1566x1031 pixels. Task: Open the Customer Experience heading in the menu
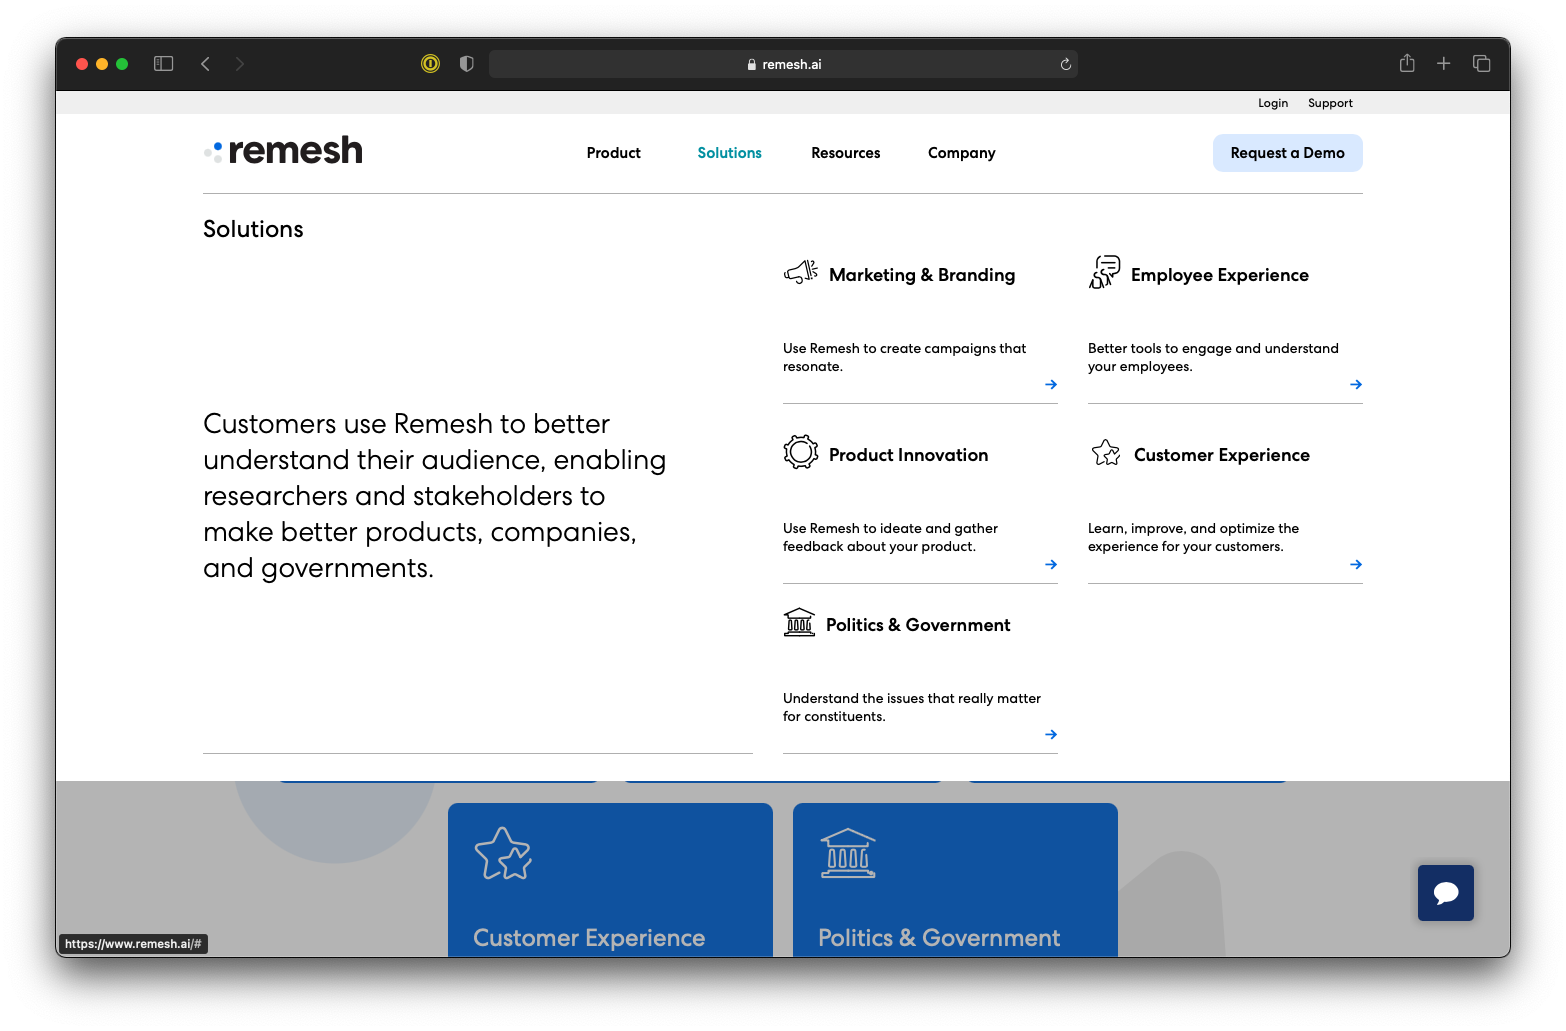coord(1222,455)
